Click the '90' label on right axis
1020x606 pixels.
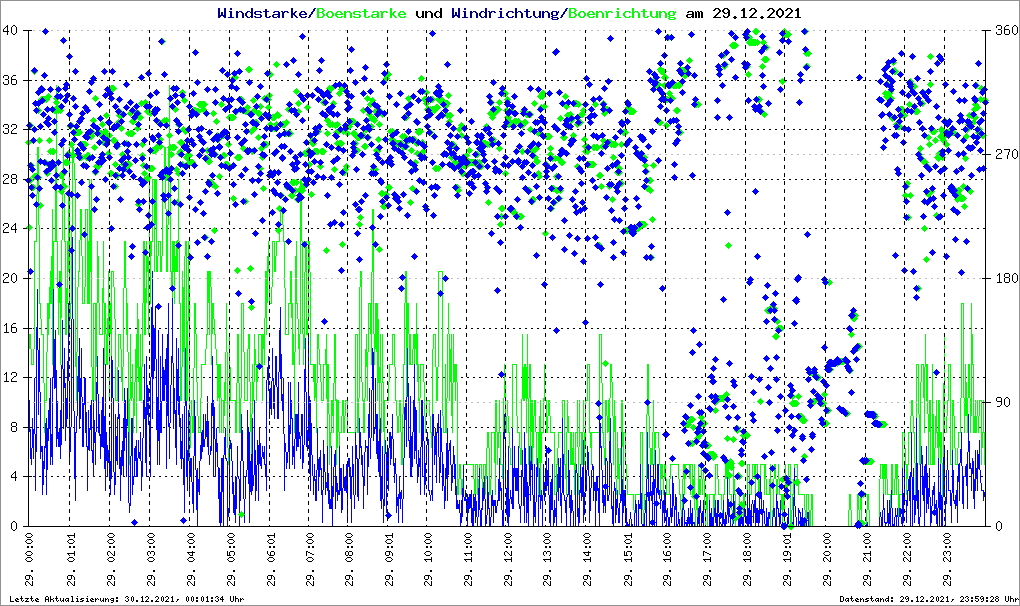coord(1000,403)
